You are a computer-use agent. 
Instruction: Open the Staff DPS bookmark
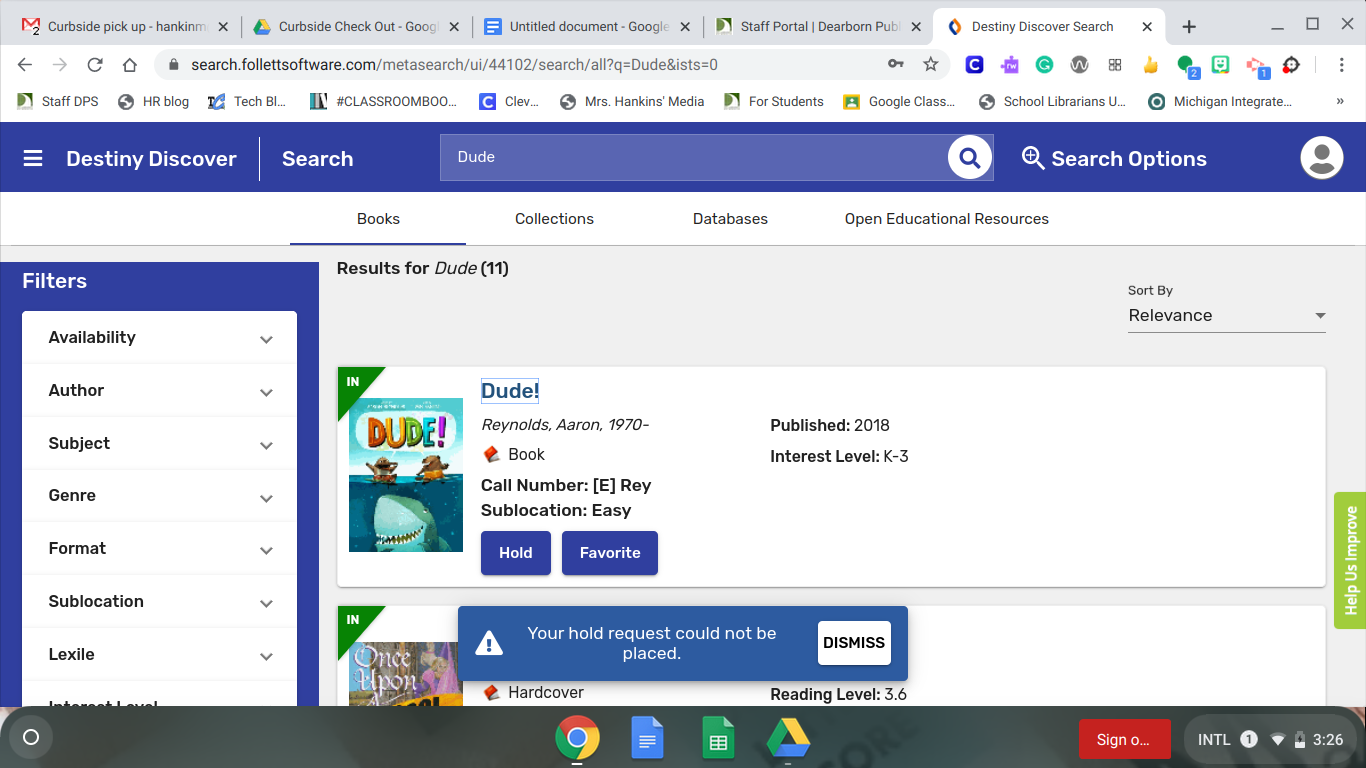(58, 101)
